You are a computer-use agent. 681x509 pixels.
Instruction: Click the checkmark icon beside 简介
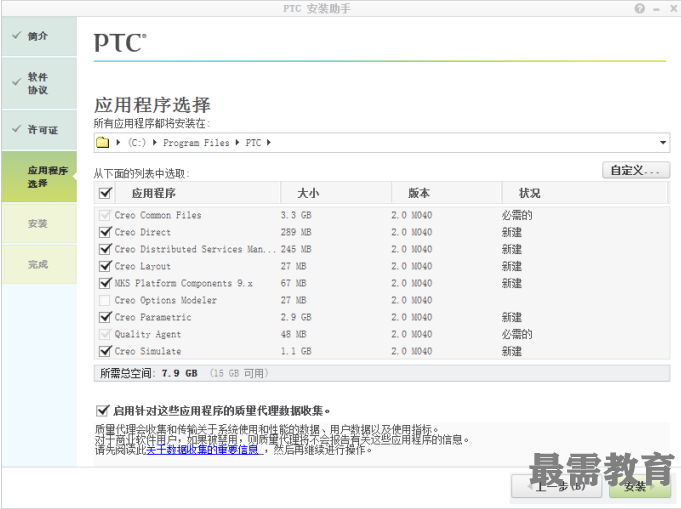17,36
